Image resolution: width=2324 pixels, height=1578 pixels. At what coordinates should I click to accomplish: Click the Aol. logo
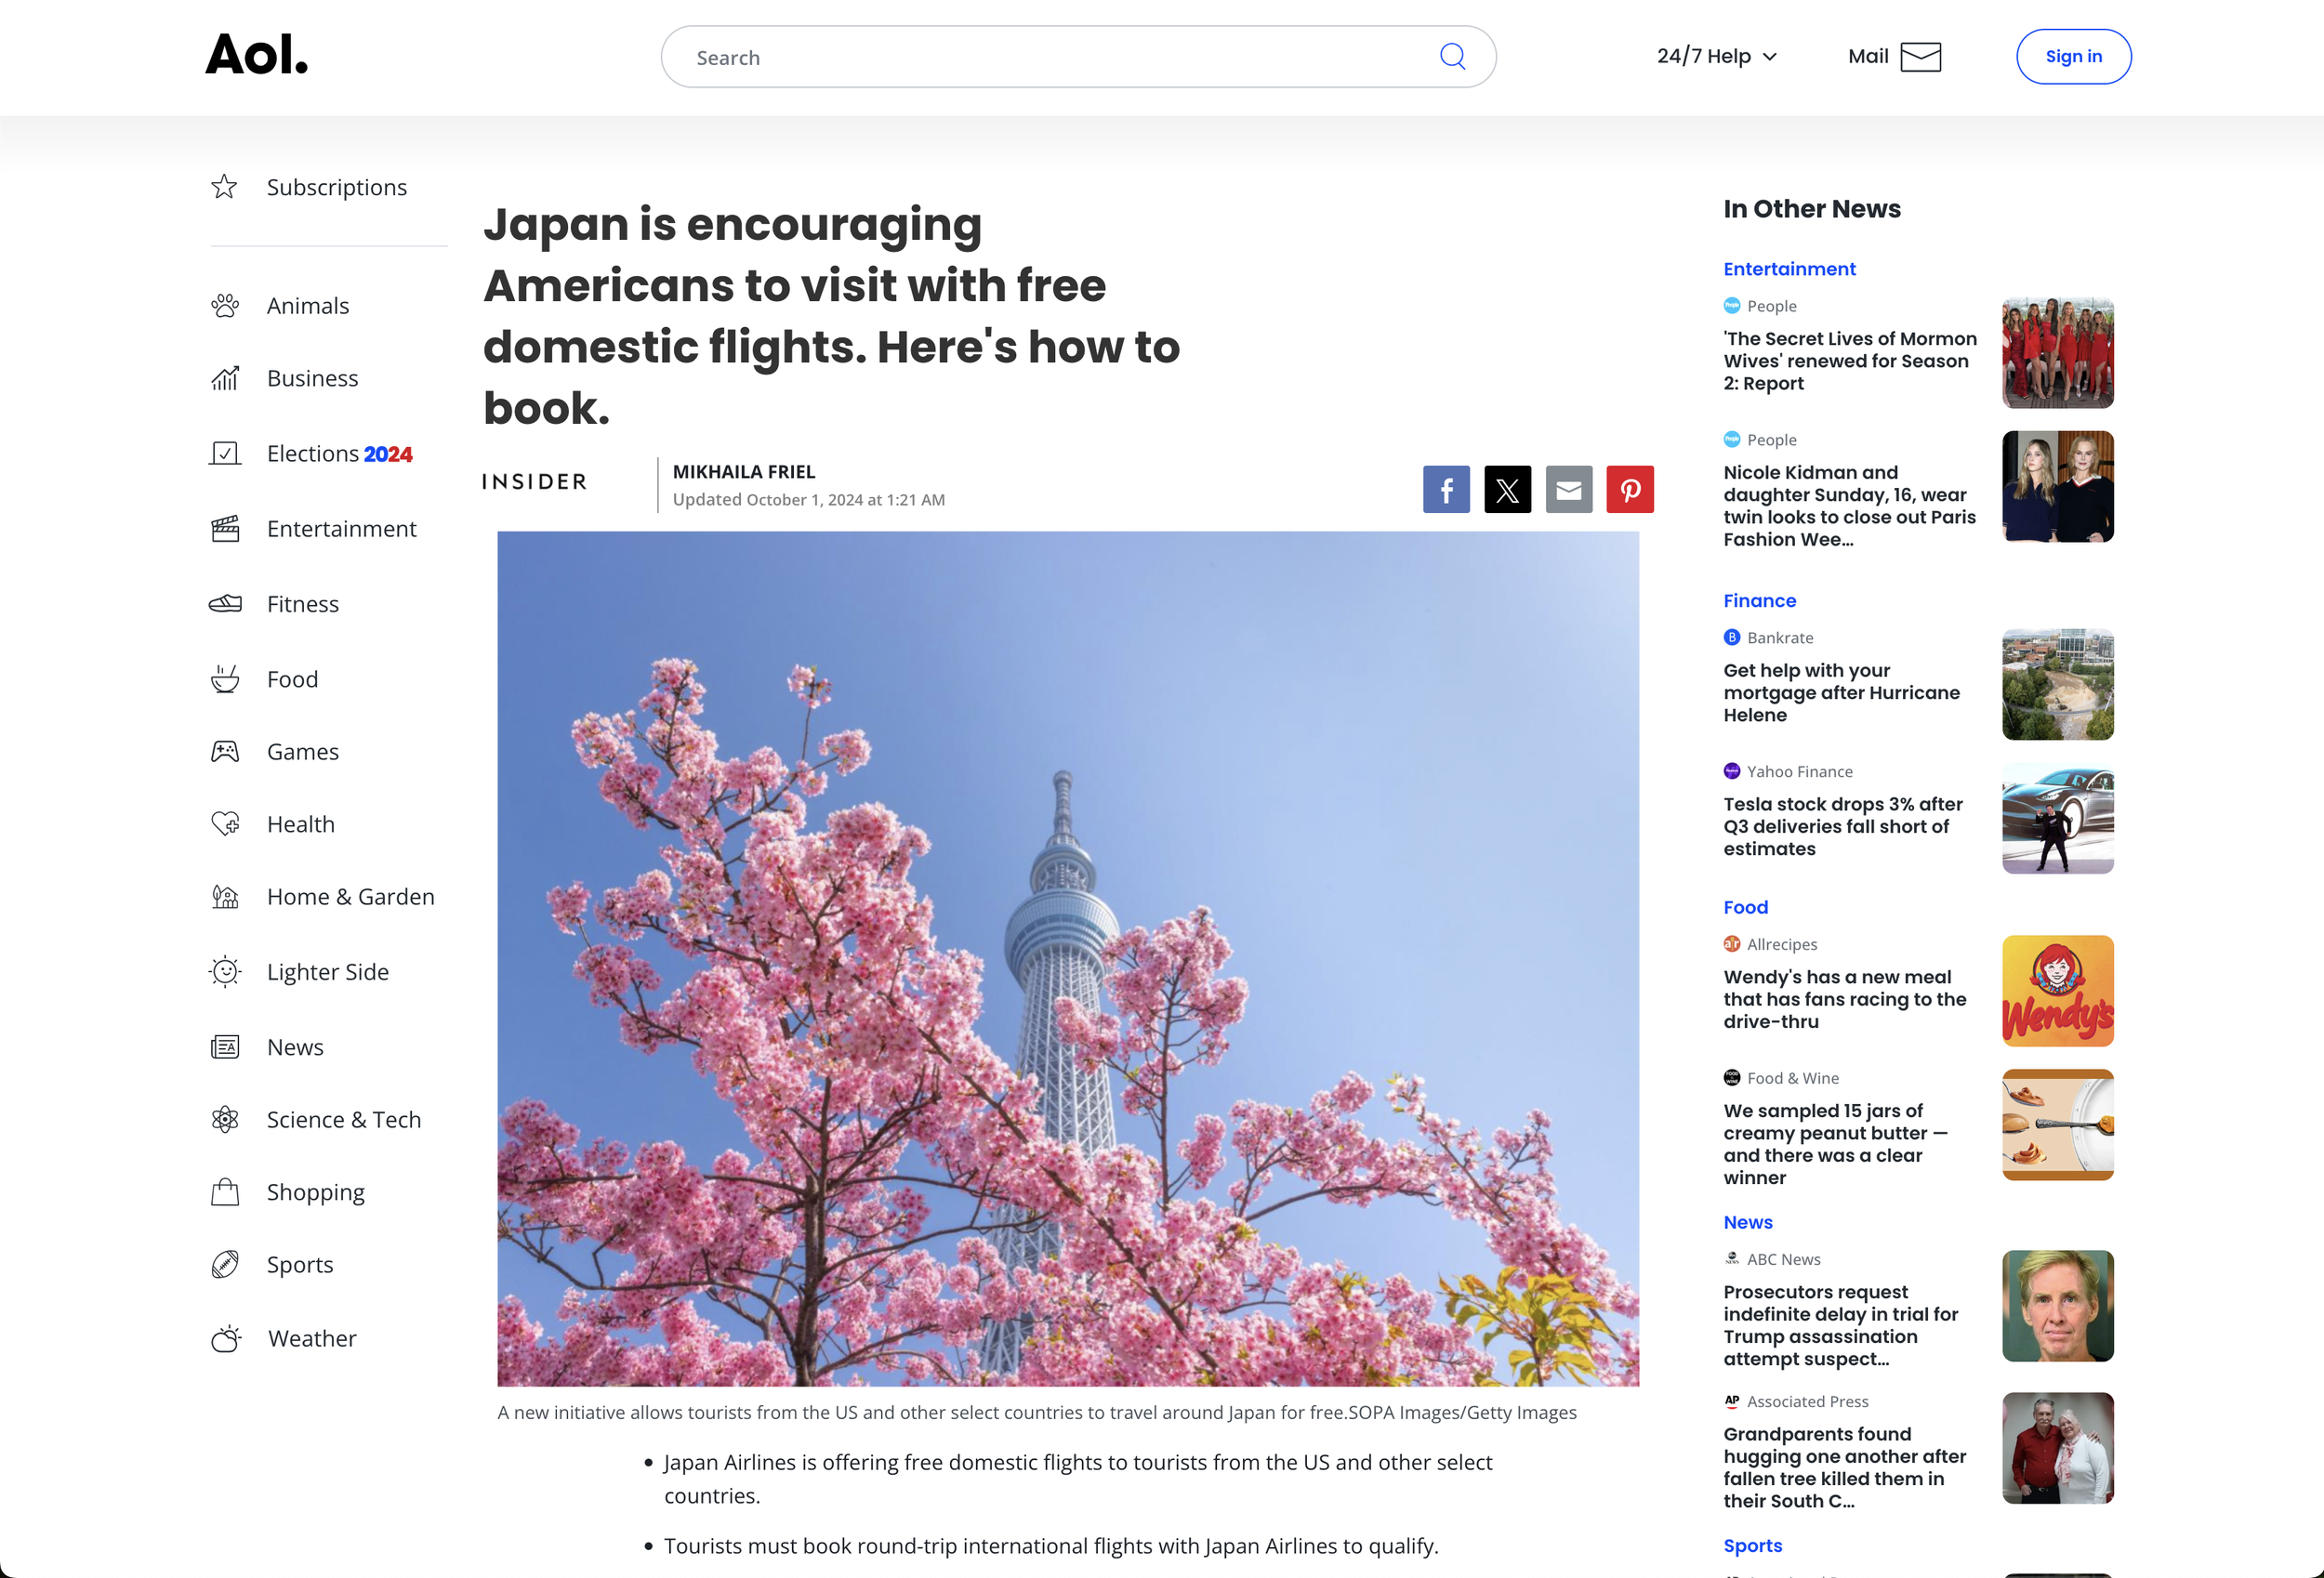[257, 55]
